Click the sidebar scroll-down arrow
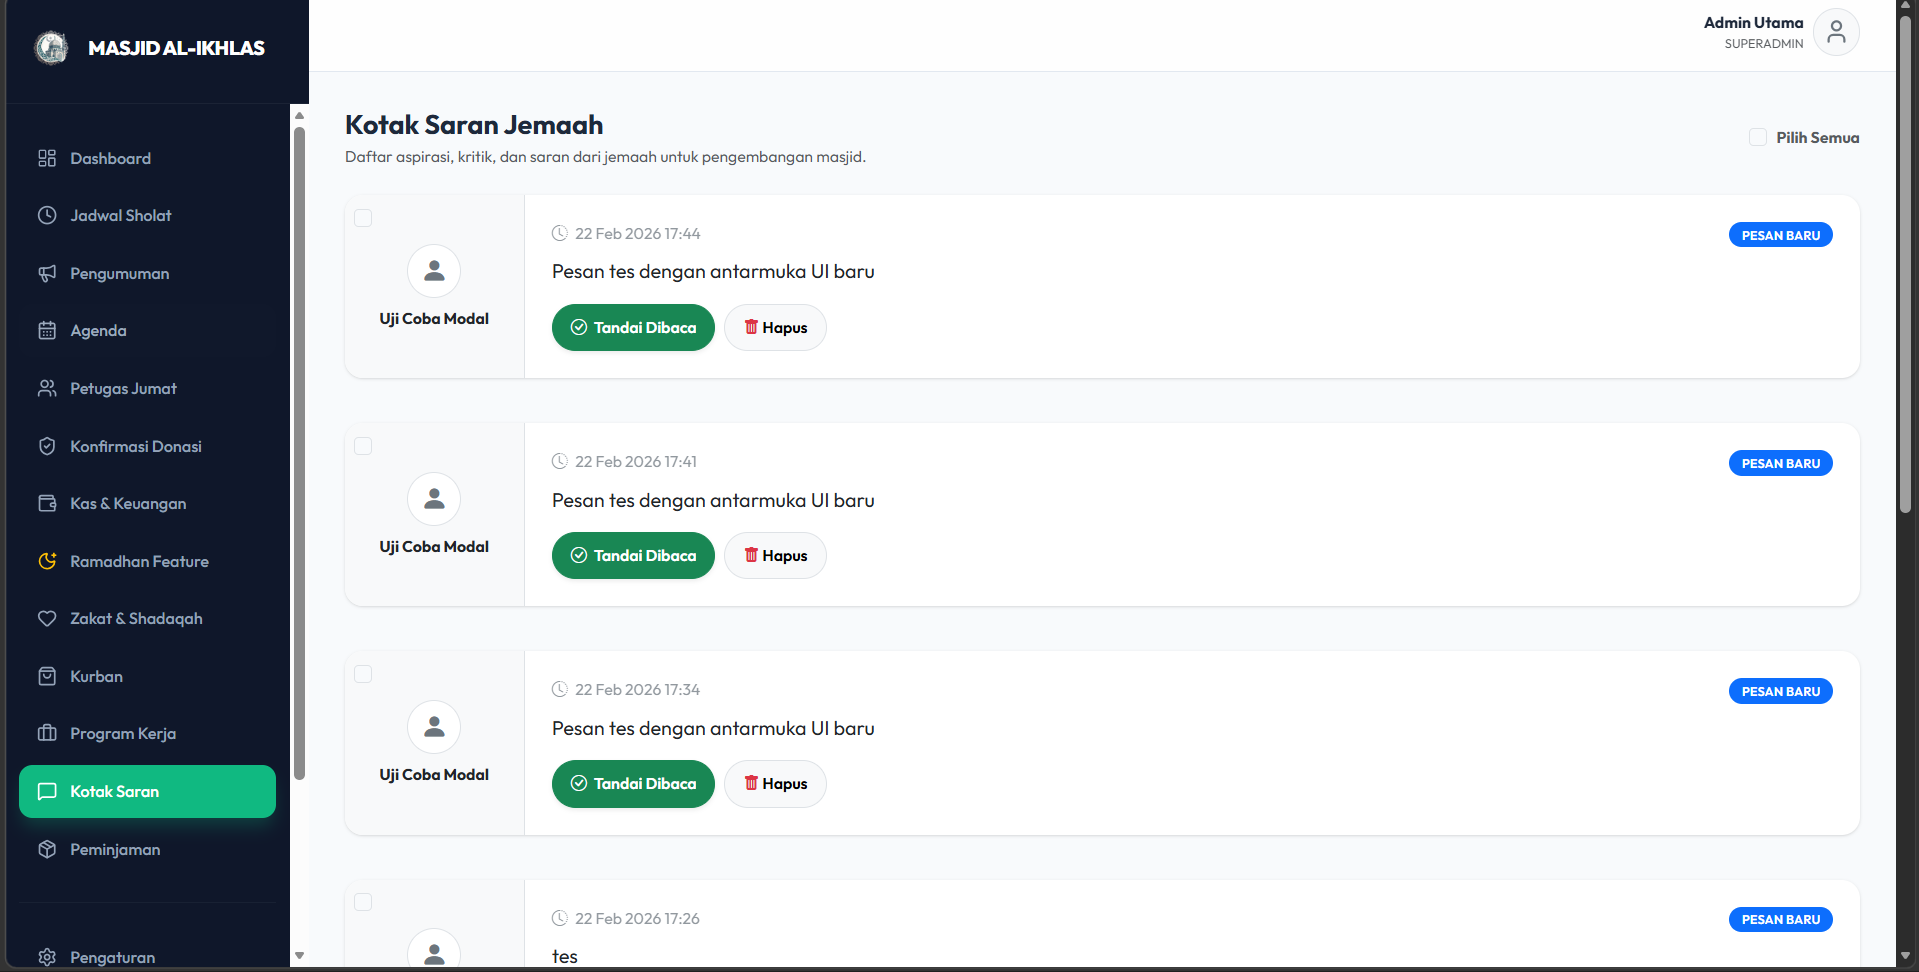 pos(299,956)
